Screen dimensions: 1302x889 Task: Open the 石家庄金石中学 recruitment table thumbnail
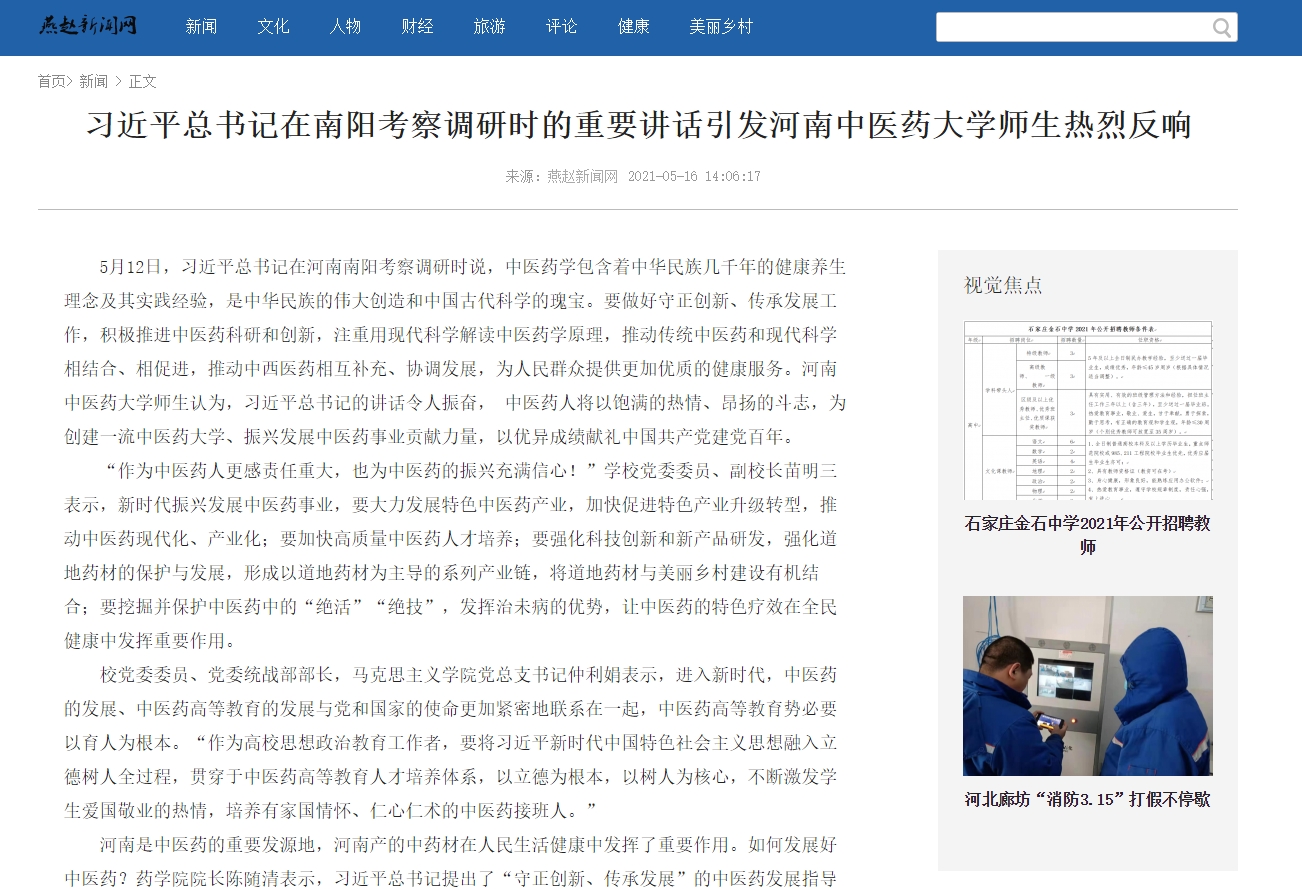[x=1087, y=410]
